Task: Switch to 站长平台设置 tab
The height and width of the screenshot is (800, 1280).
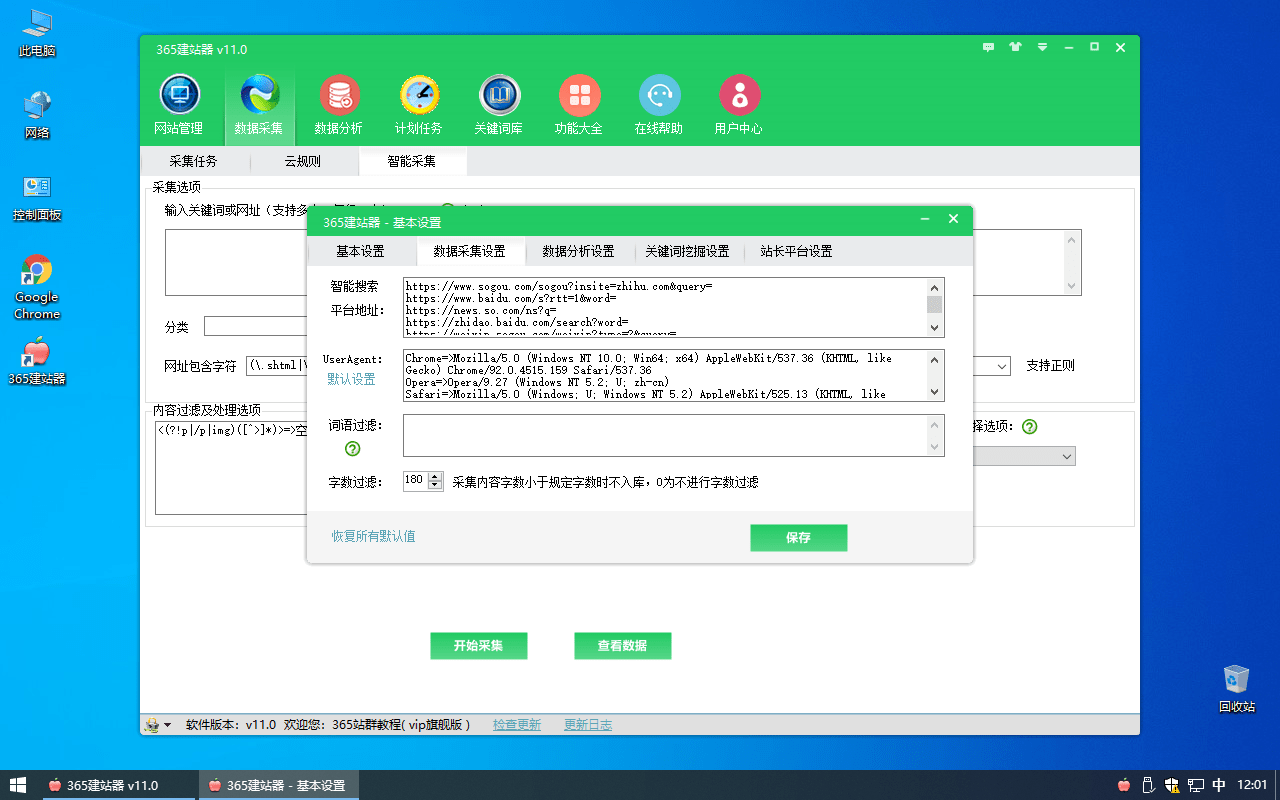Action: tap(796, 251)
